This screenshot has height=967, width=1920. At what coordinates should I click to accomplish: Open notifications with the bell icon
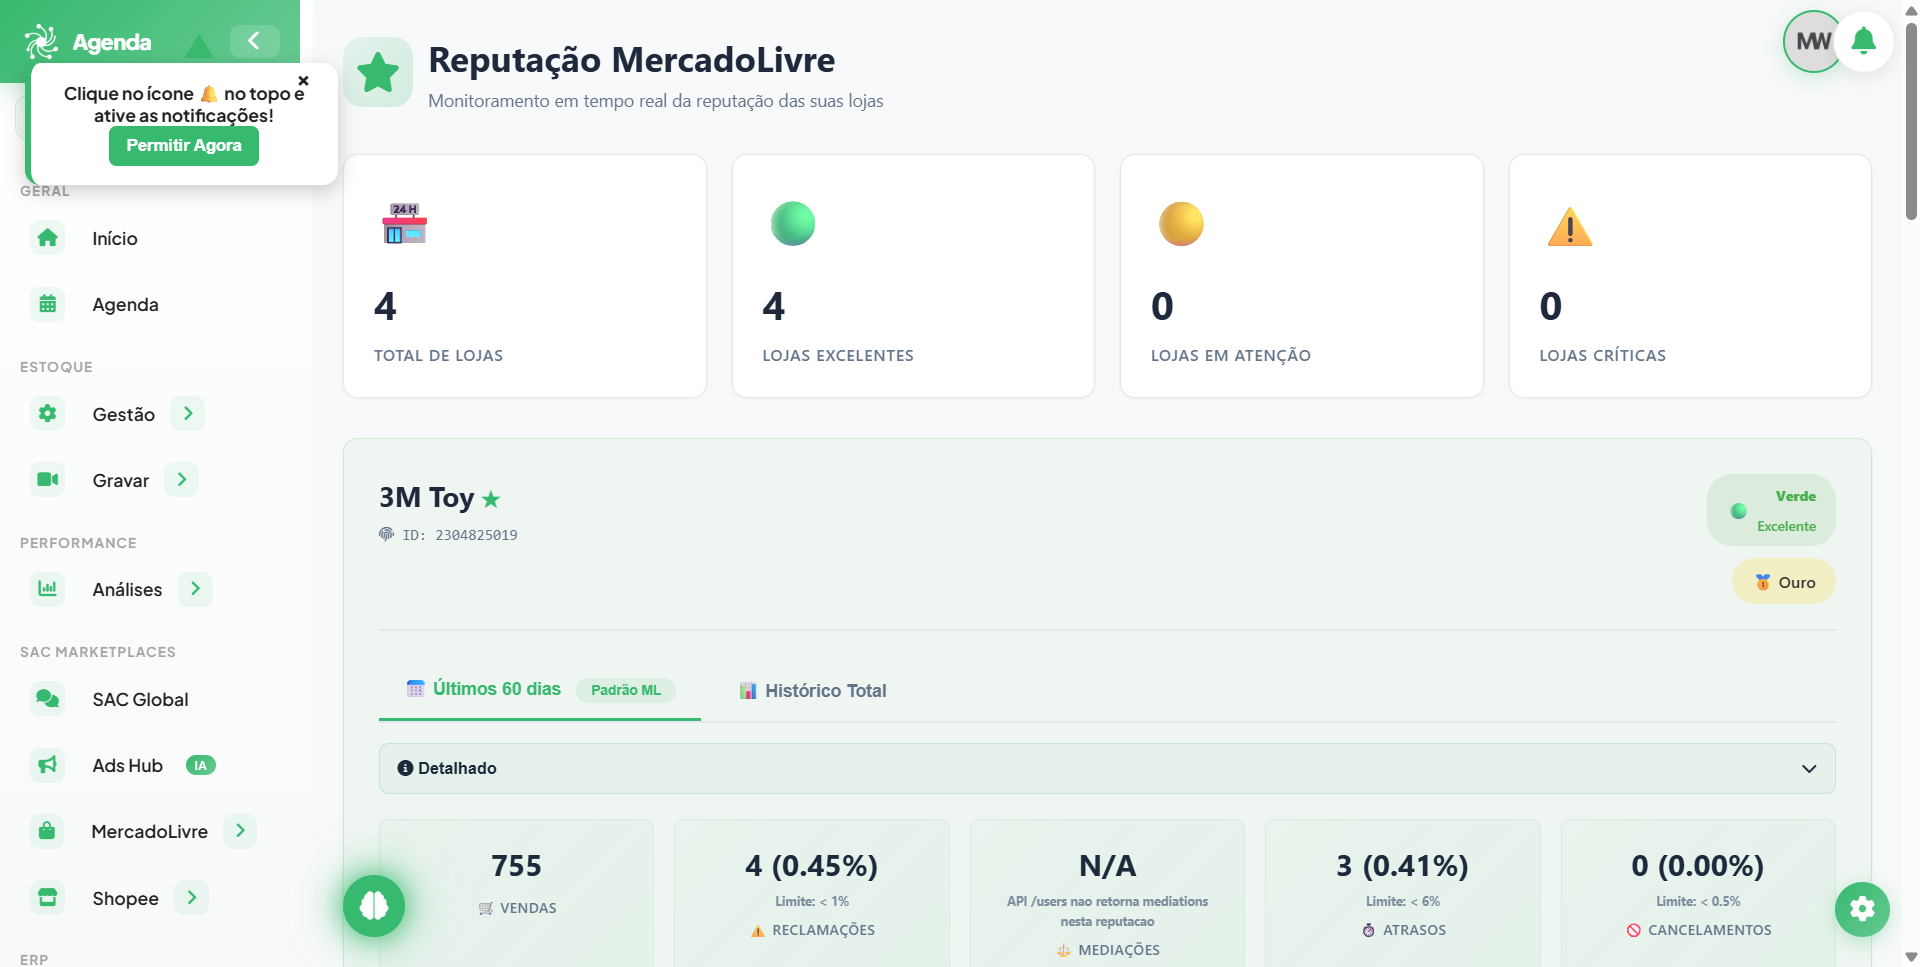(x=1863, y=42)
